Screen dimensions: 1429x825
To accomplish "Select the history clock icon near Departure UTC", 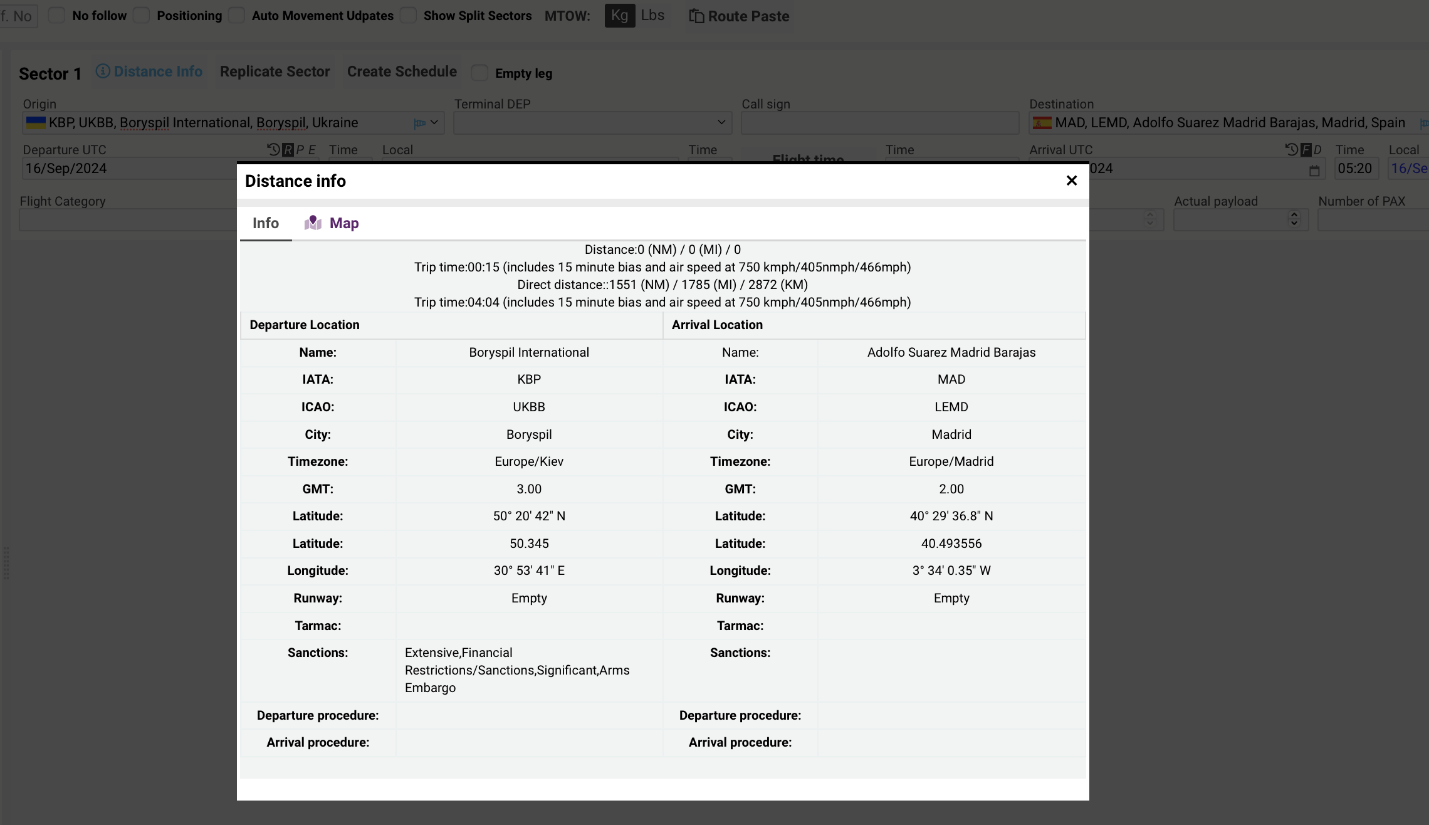I will pos(274,148).
